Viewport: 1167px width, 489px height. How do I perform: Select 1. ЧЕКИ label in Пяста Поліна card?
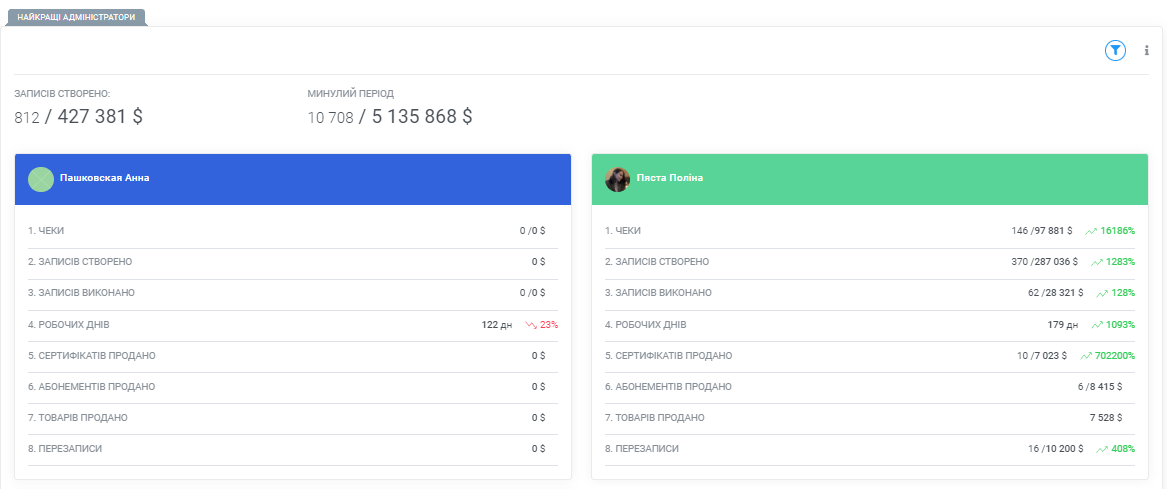pyautogui.click(x=623, y=231)
